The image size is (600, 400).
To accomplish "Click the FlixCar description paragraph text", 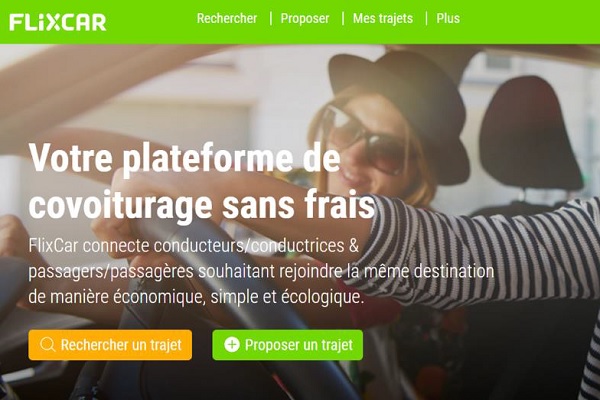I will tap(261, 271).
